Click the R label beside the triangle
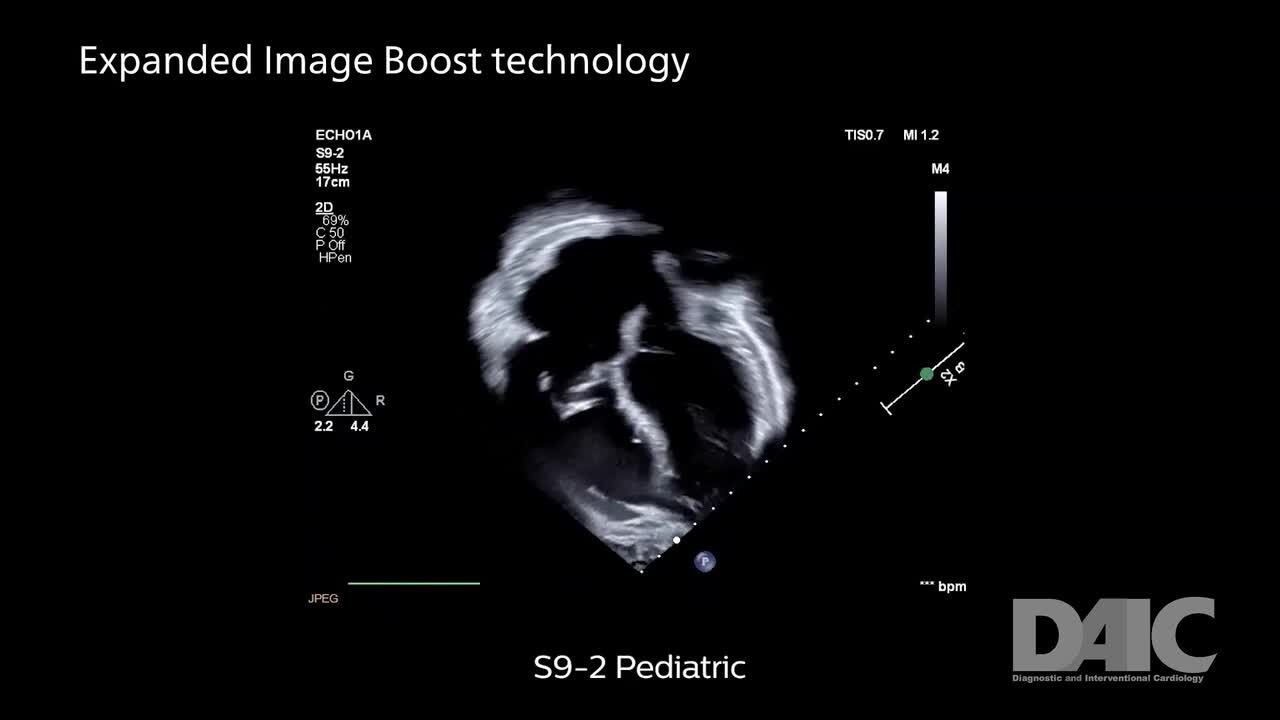The image size is (1280, 720). point(381,401)
